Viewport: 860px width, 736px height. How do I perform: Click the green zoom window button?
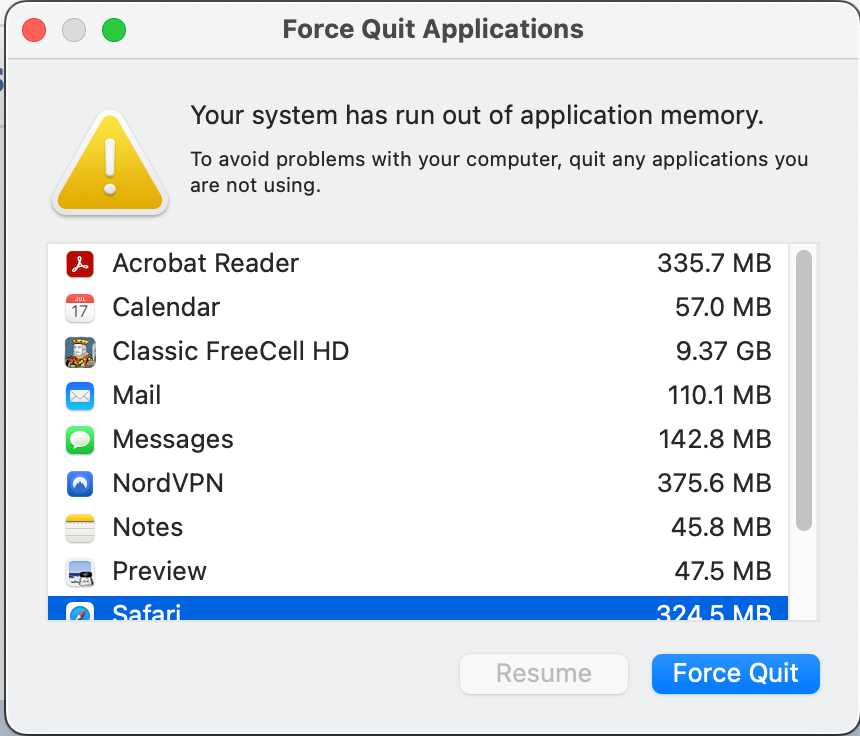pos(114,29)
